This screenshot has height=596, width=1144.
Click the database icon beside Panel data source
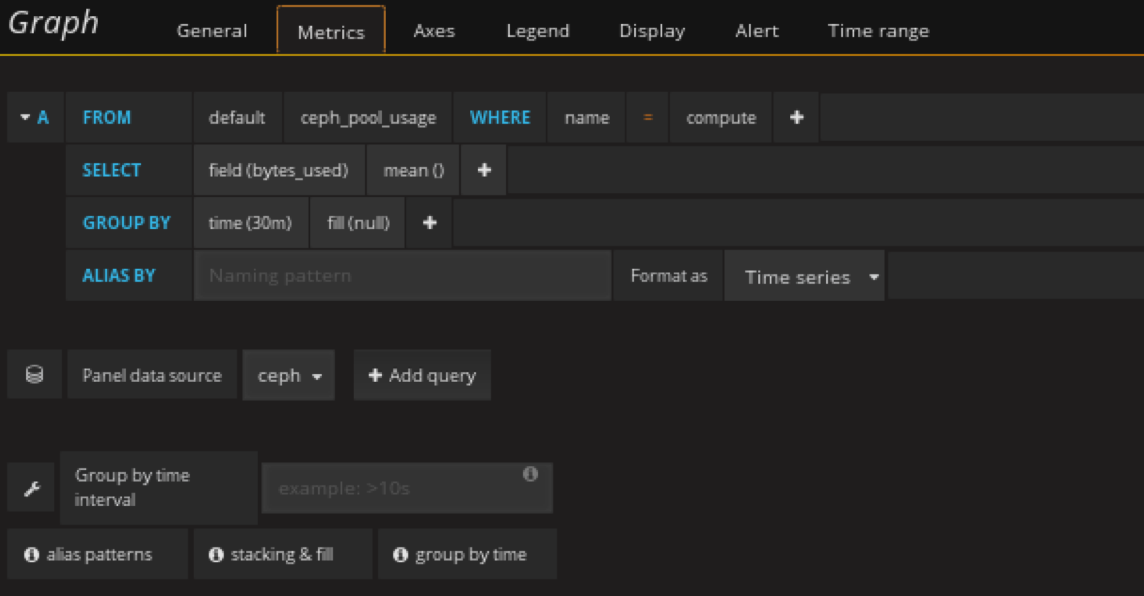tap(34, 375)
